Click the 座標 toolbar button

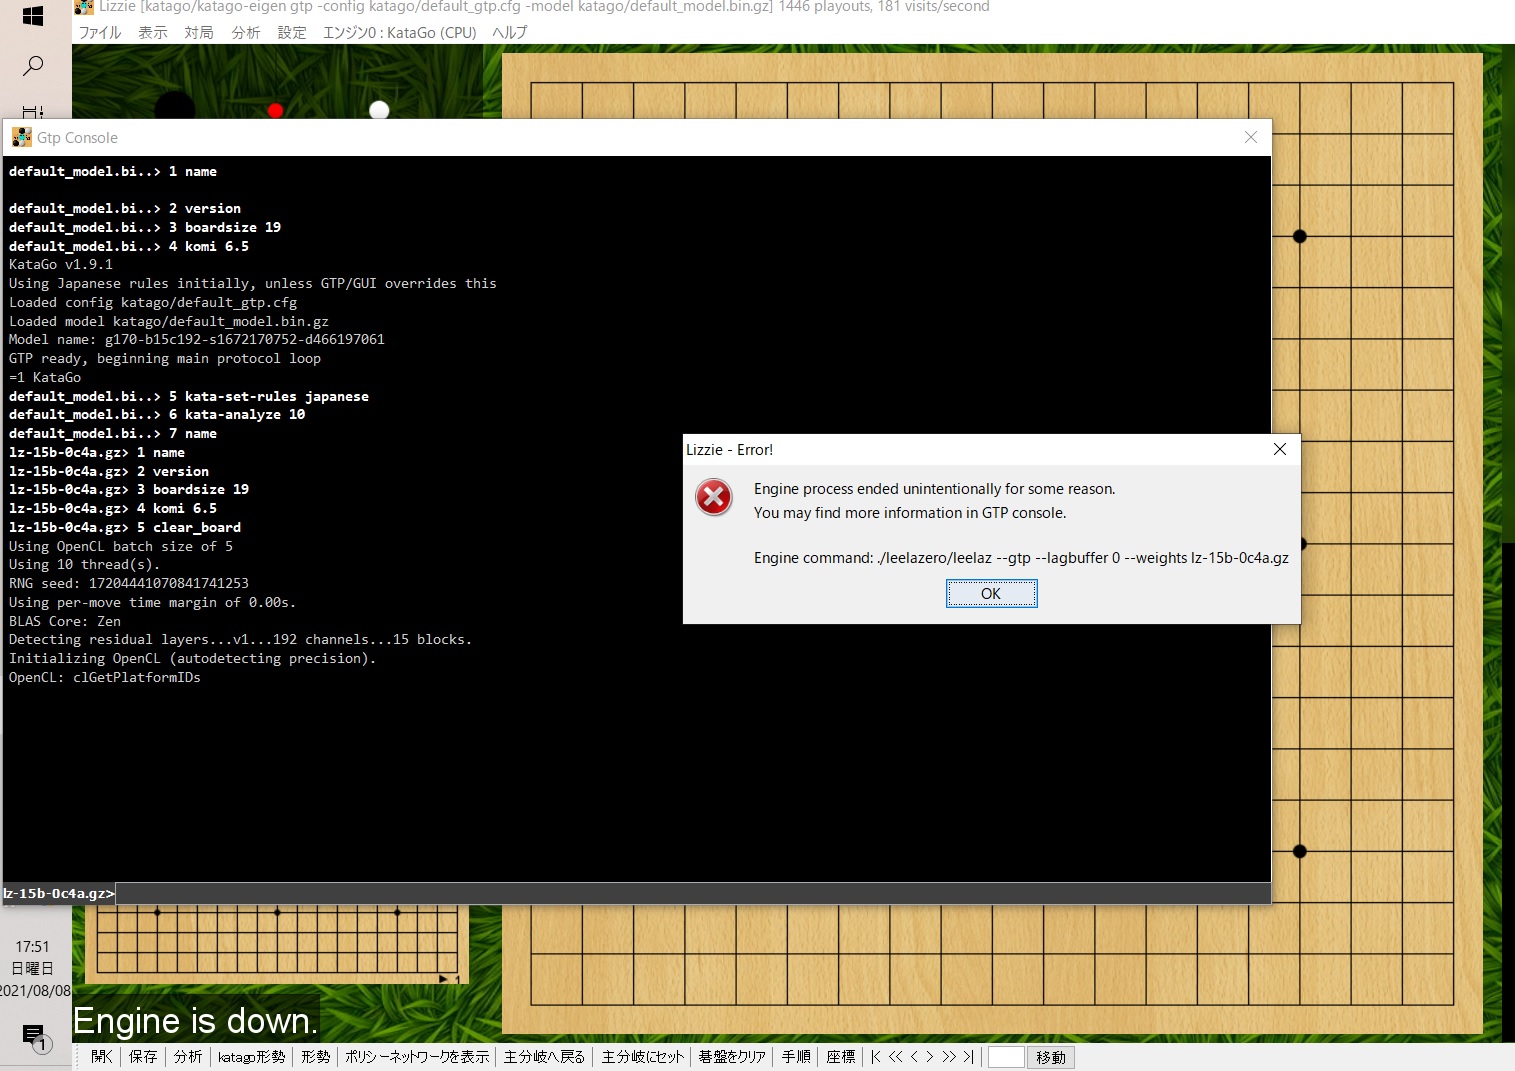(841, 1057)
